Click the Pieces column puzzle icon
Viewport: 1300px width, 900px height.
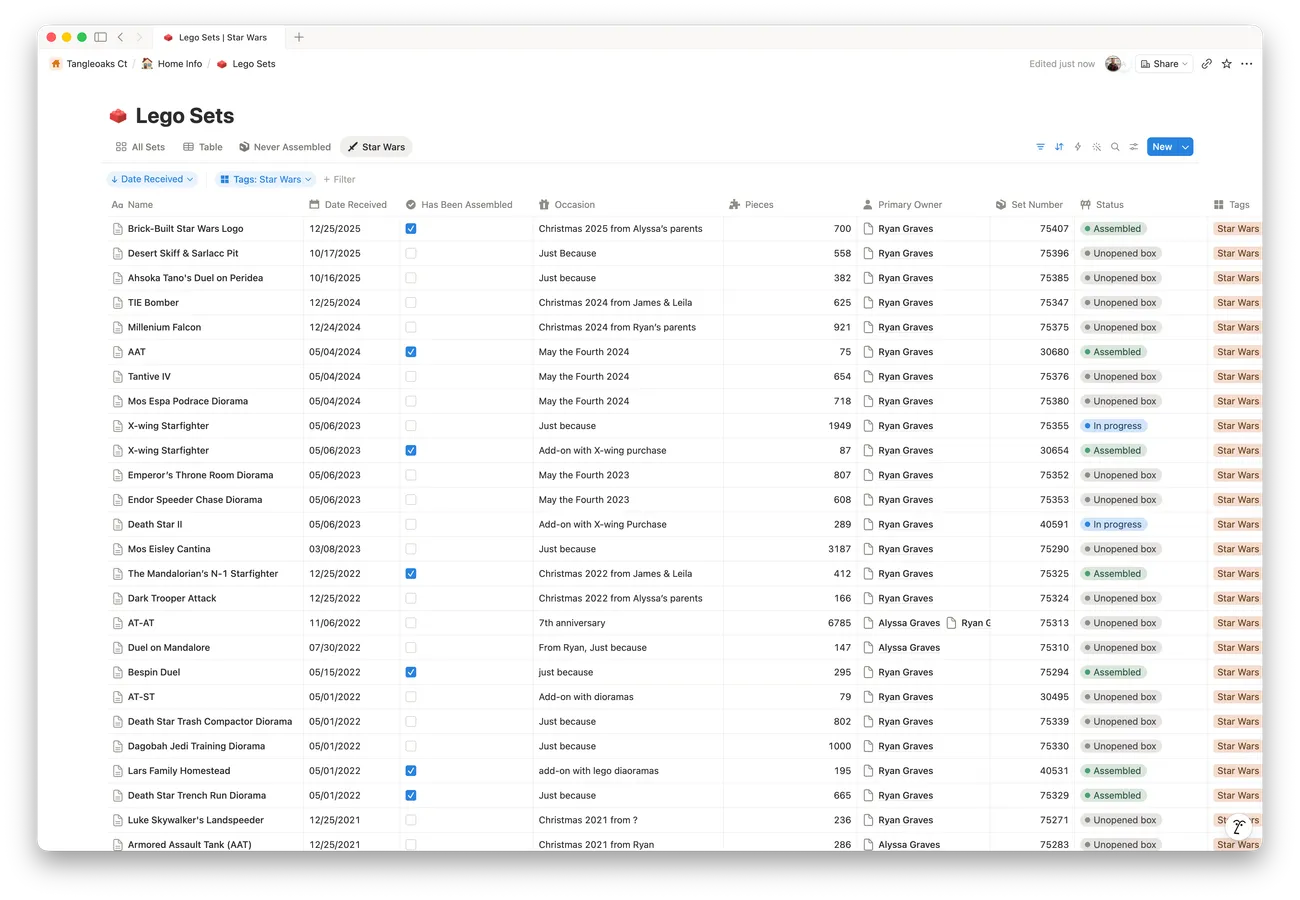point(735,204)
